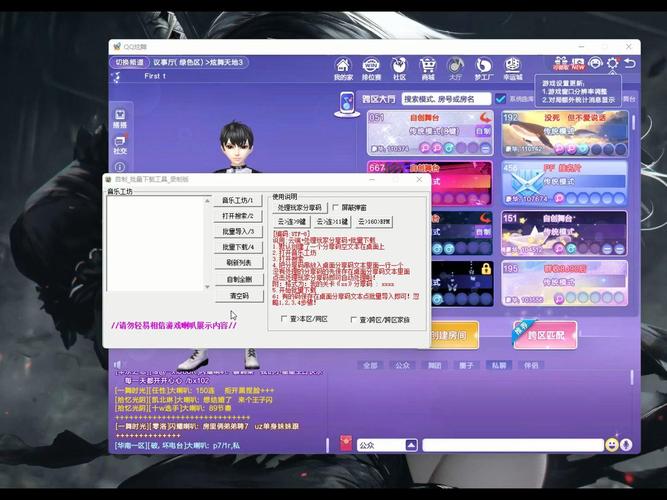Open NEW badge event icon
This screenshot has height=500, width=667.
(578, 63)
